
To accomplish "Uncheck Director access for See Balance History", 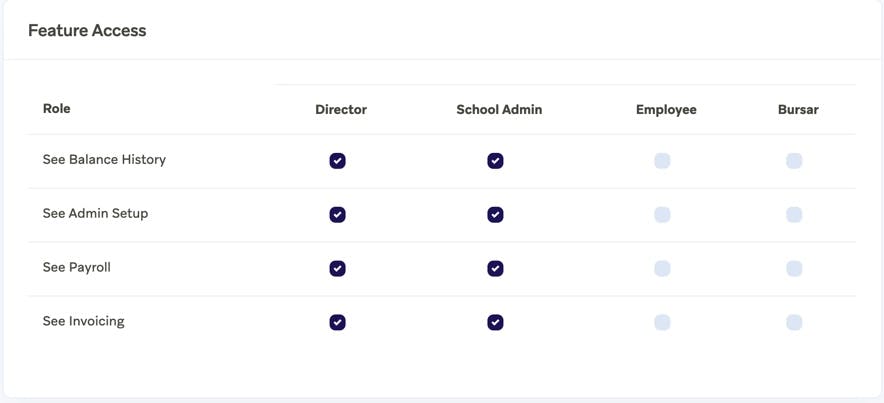I will (x=338, y=161).
